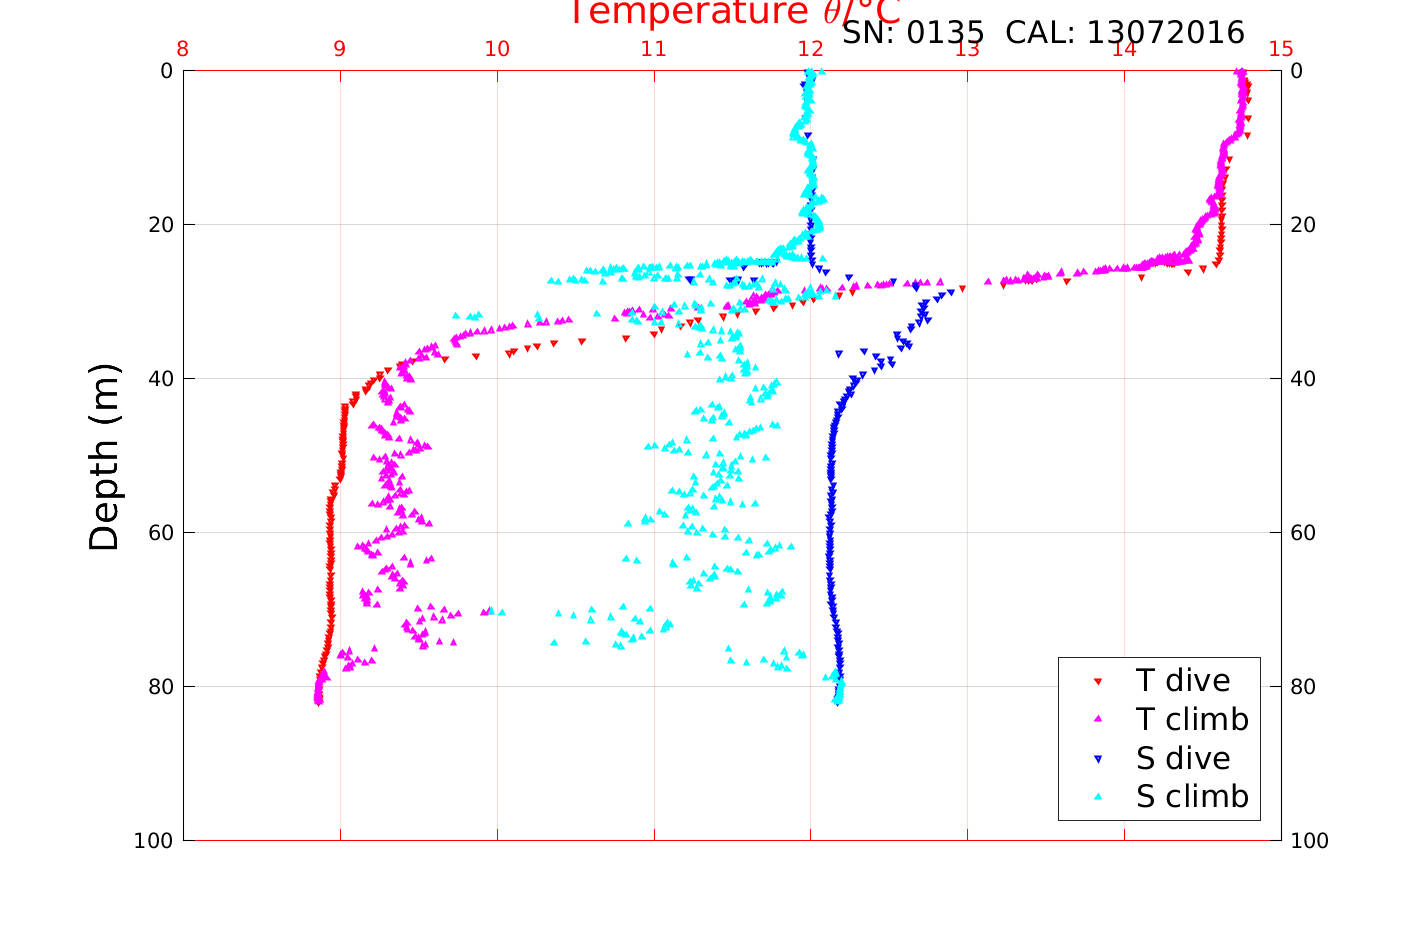Click the 'S climb' legend label
The height and width of the screenshot is (945, 1417).
point(1193,797)
